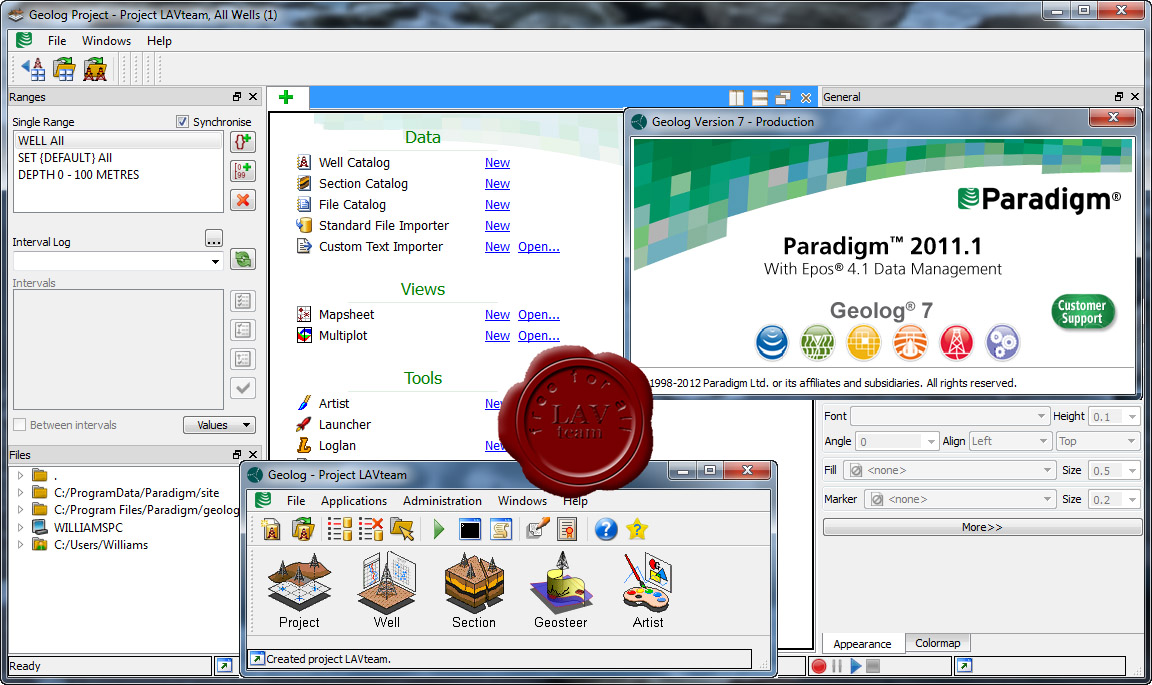The height and width of the screenshot is (685, 1152).
Task: Click the Interval Log ellipsis button
Action: pyautogui.click(x=214, y=239)
